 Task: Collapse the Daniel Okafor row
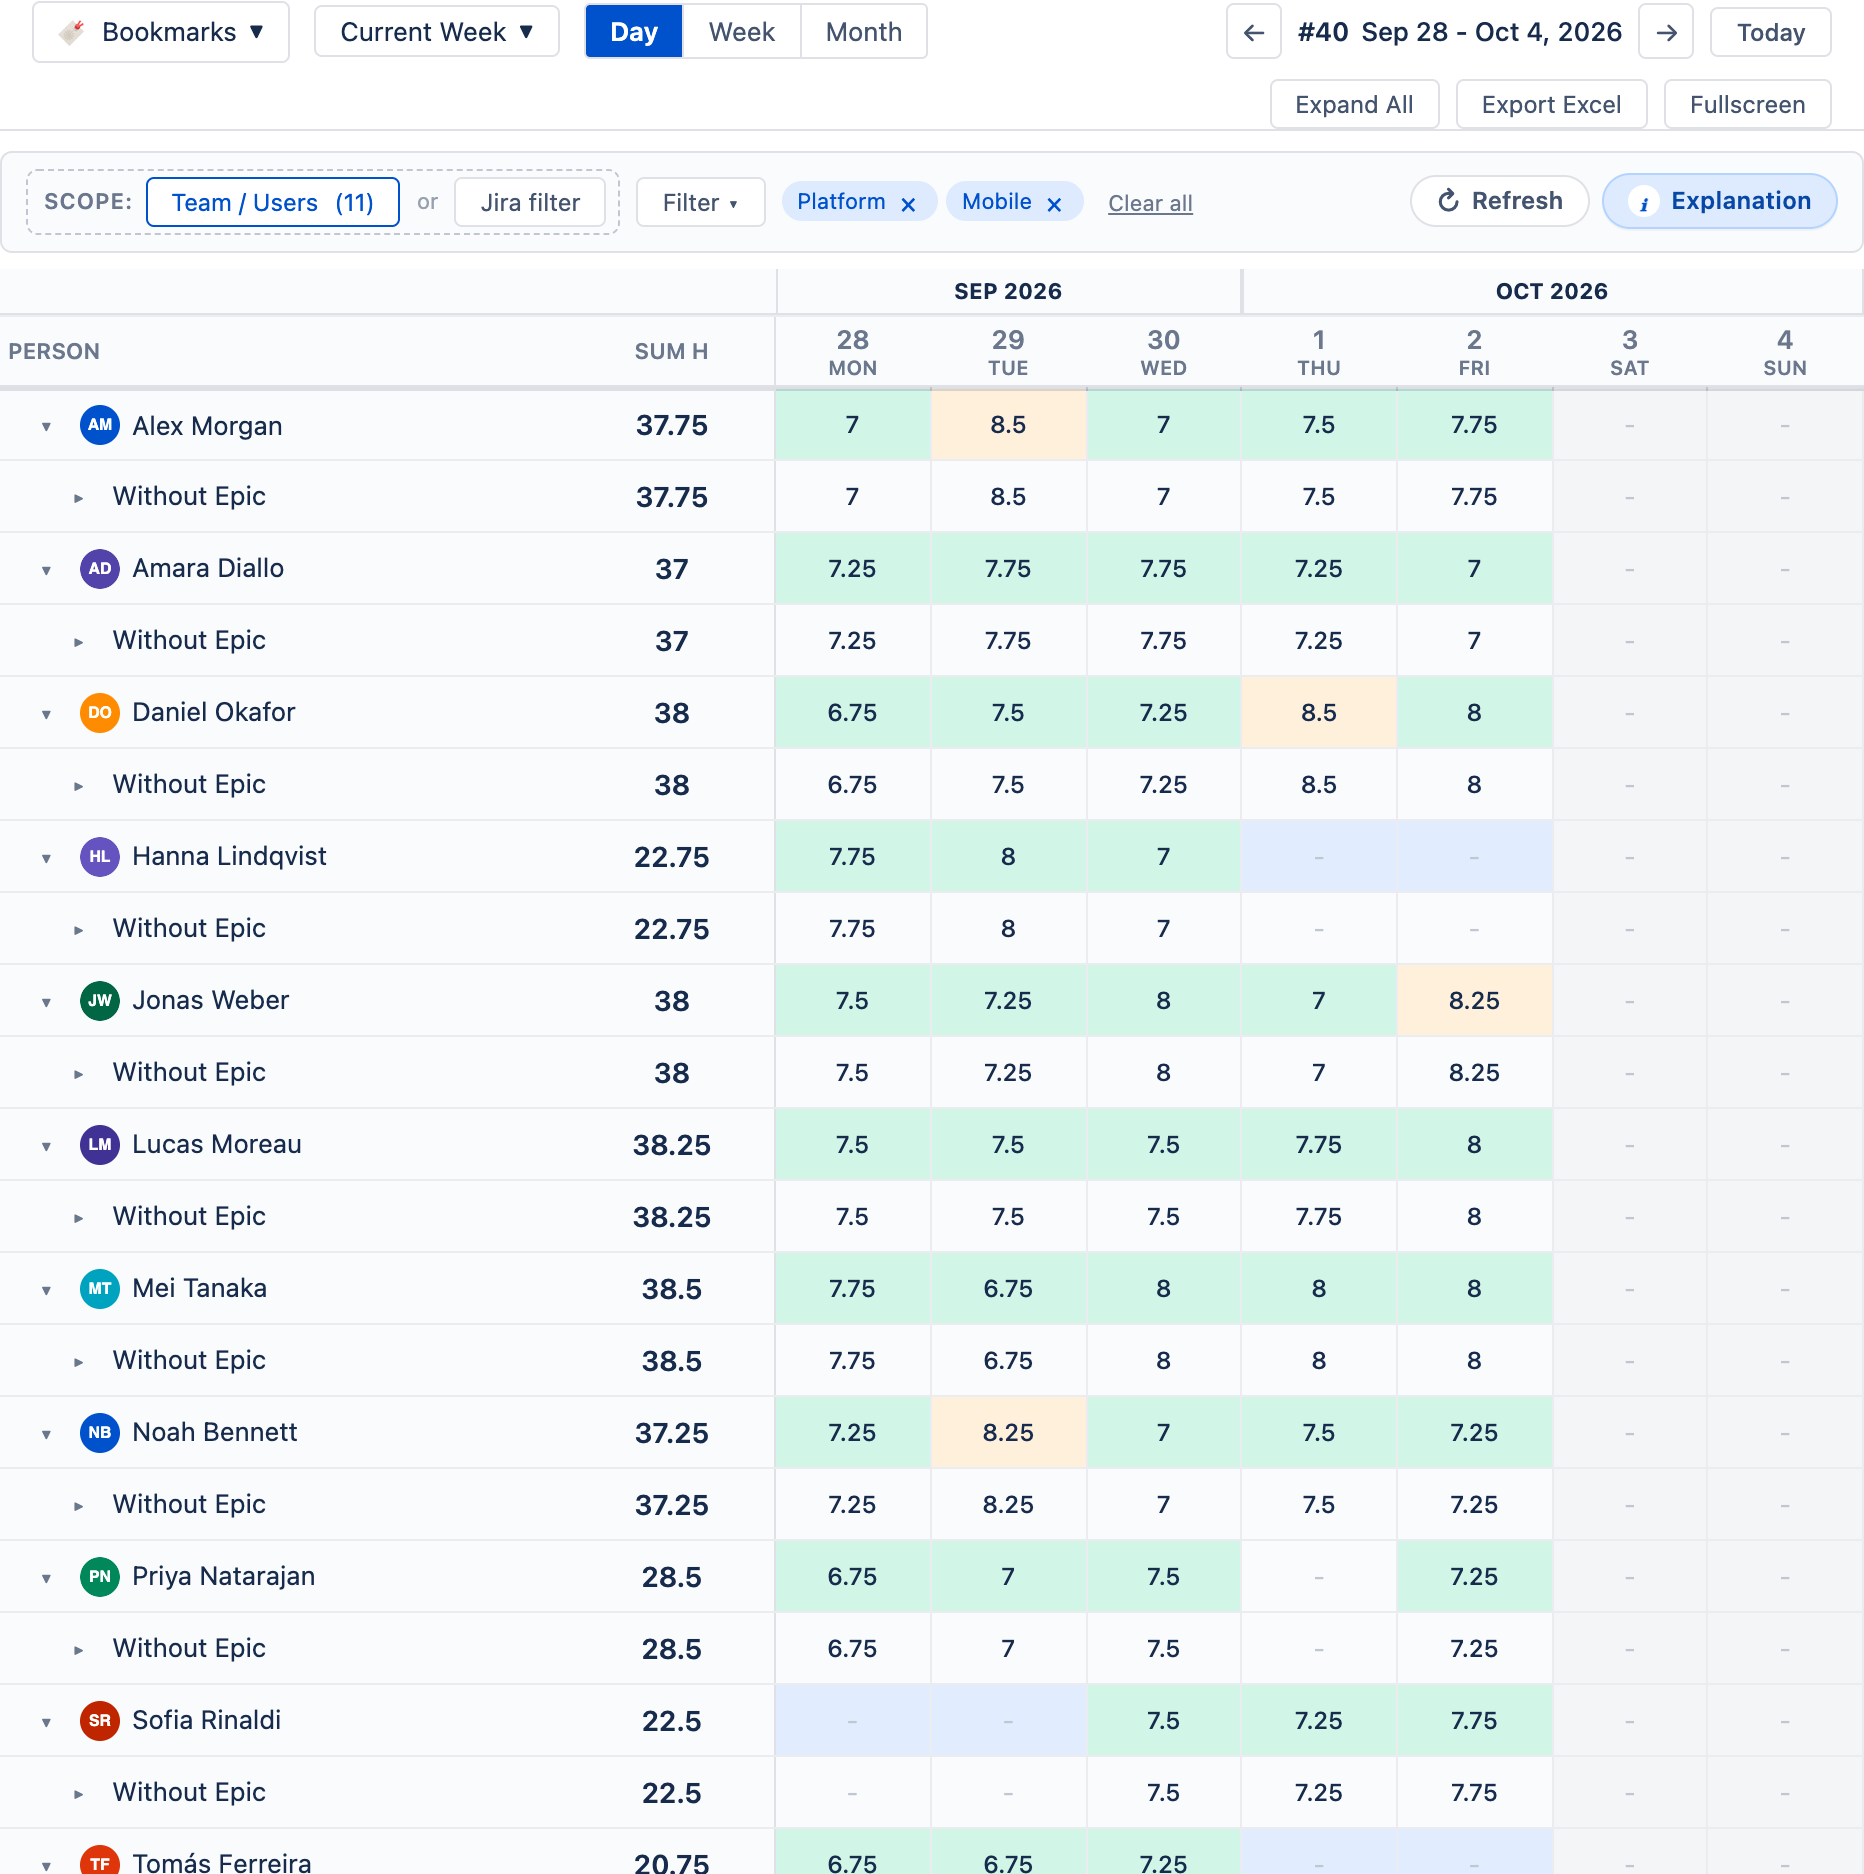[x=46, y=715]
